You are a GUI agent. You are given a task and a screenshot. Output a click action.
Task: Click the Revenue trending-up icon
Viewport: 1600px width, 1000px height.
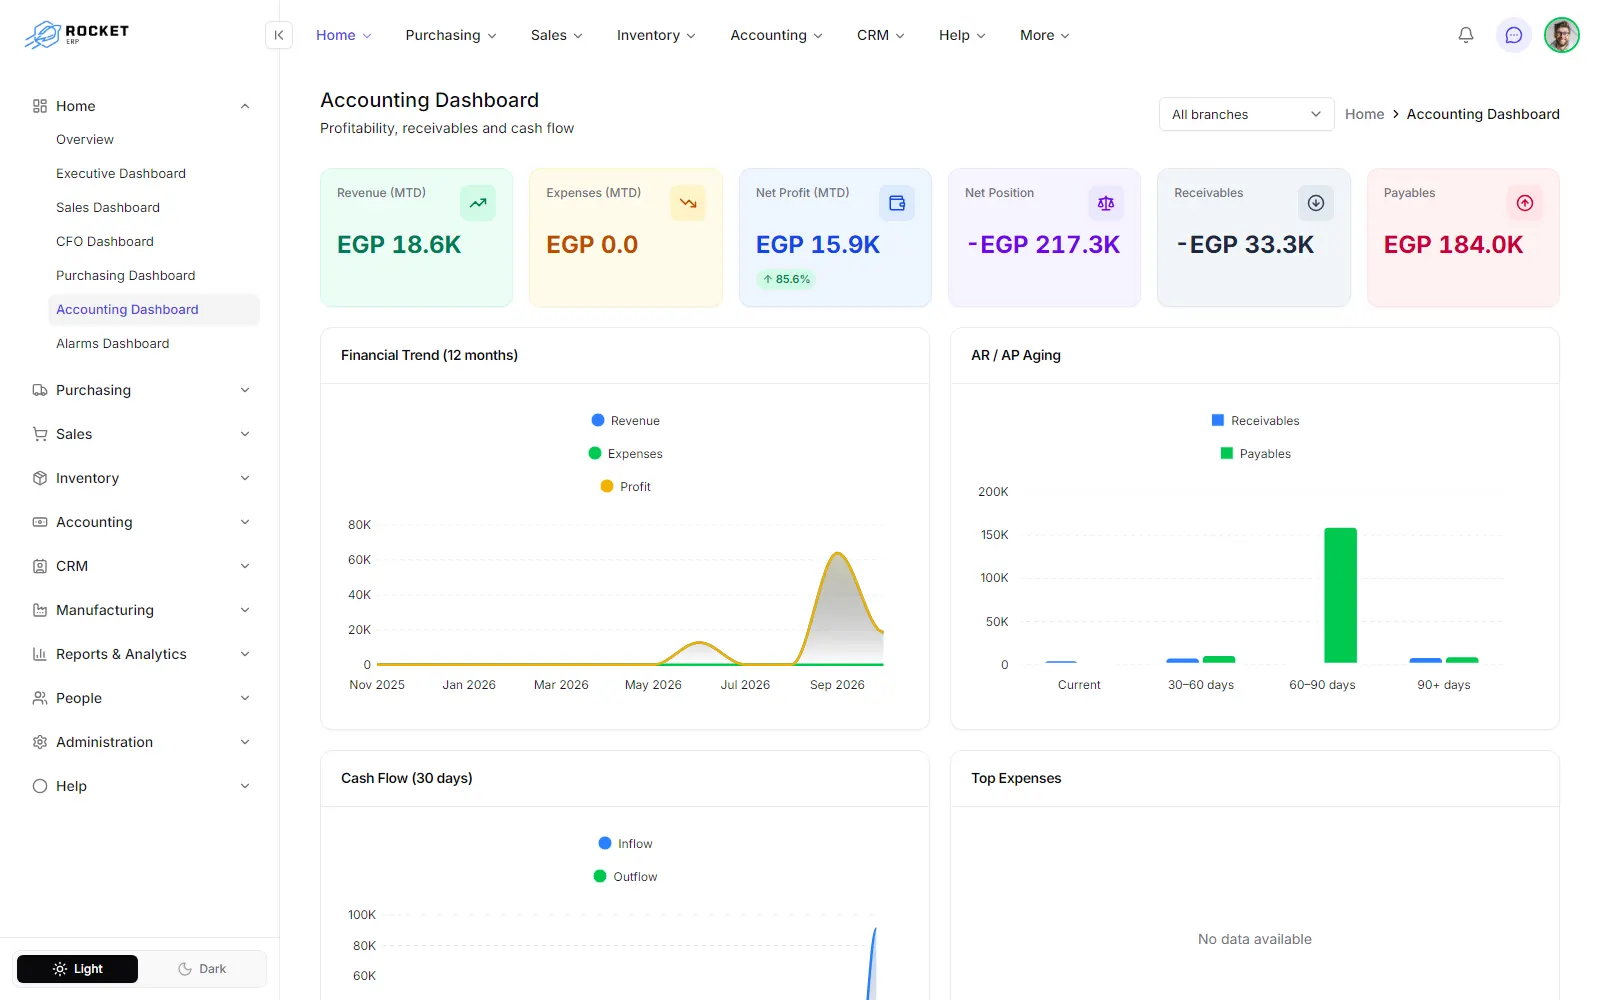[478, 203]
